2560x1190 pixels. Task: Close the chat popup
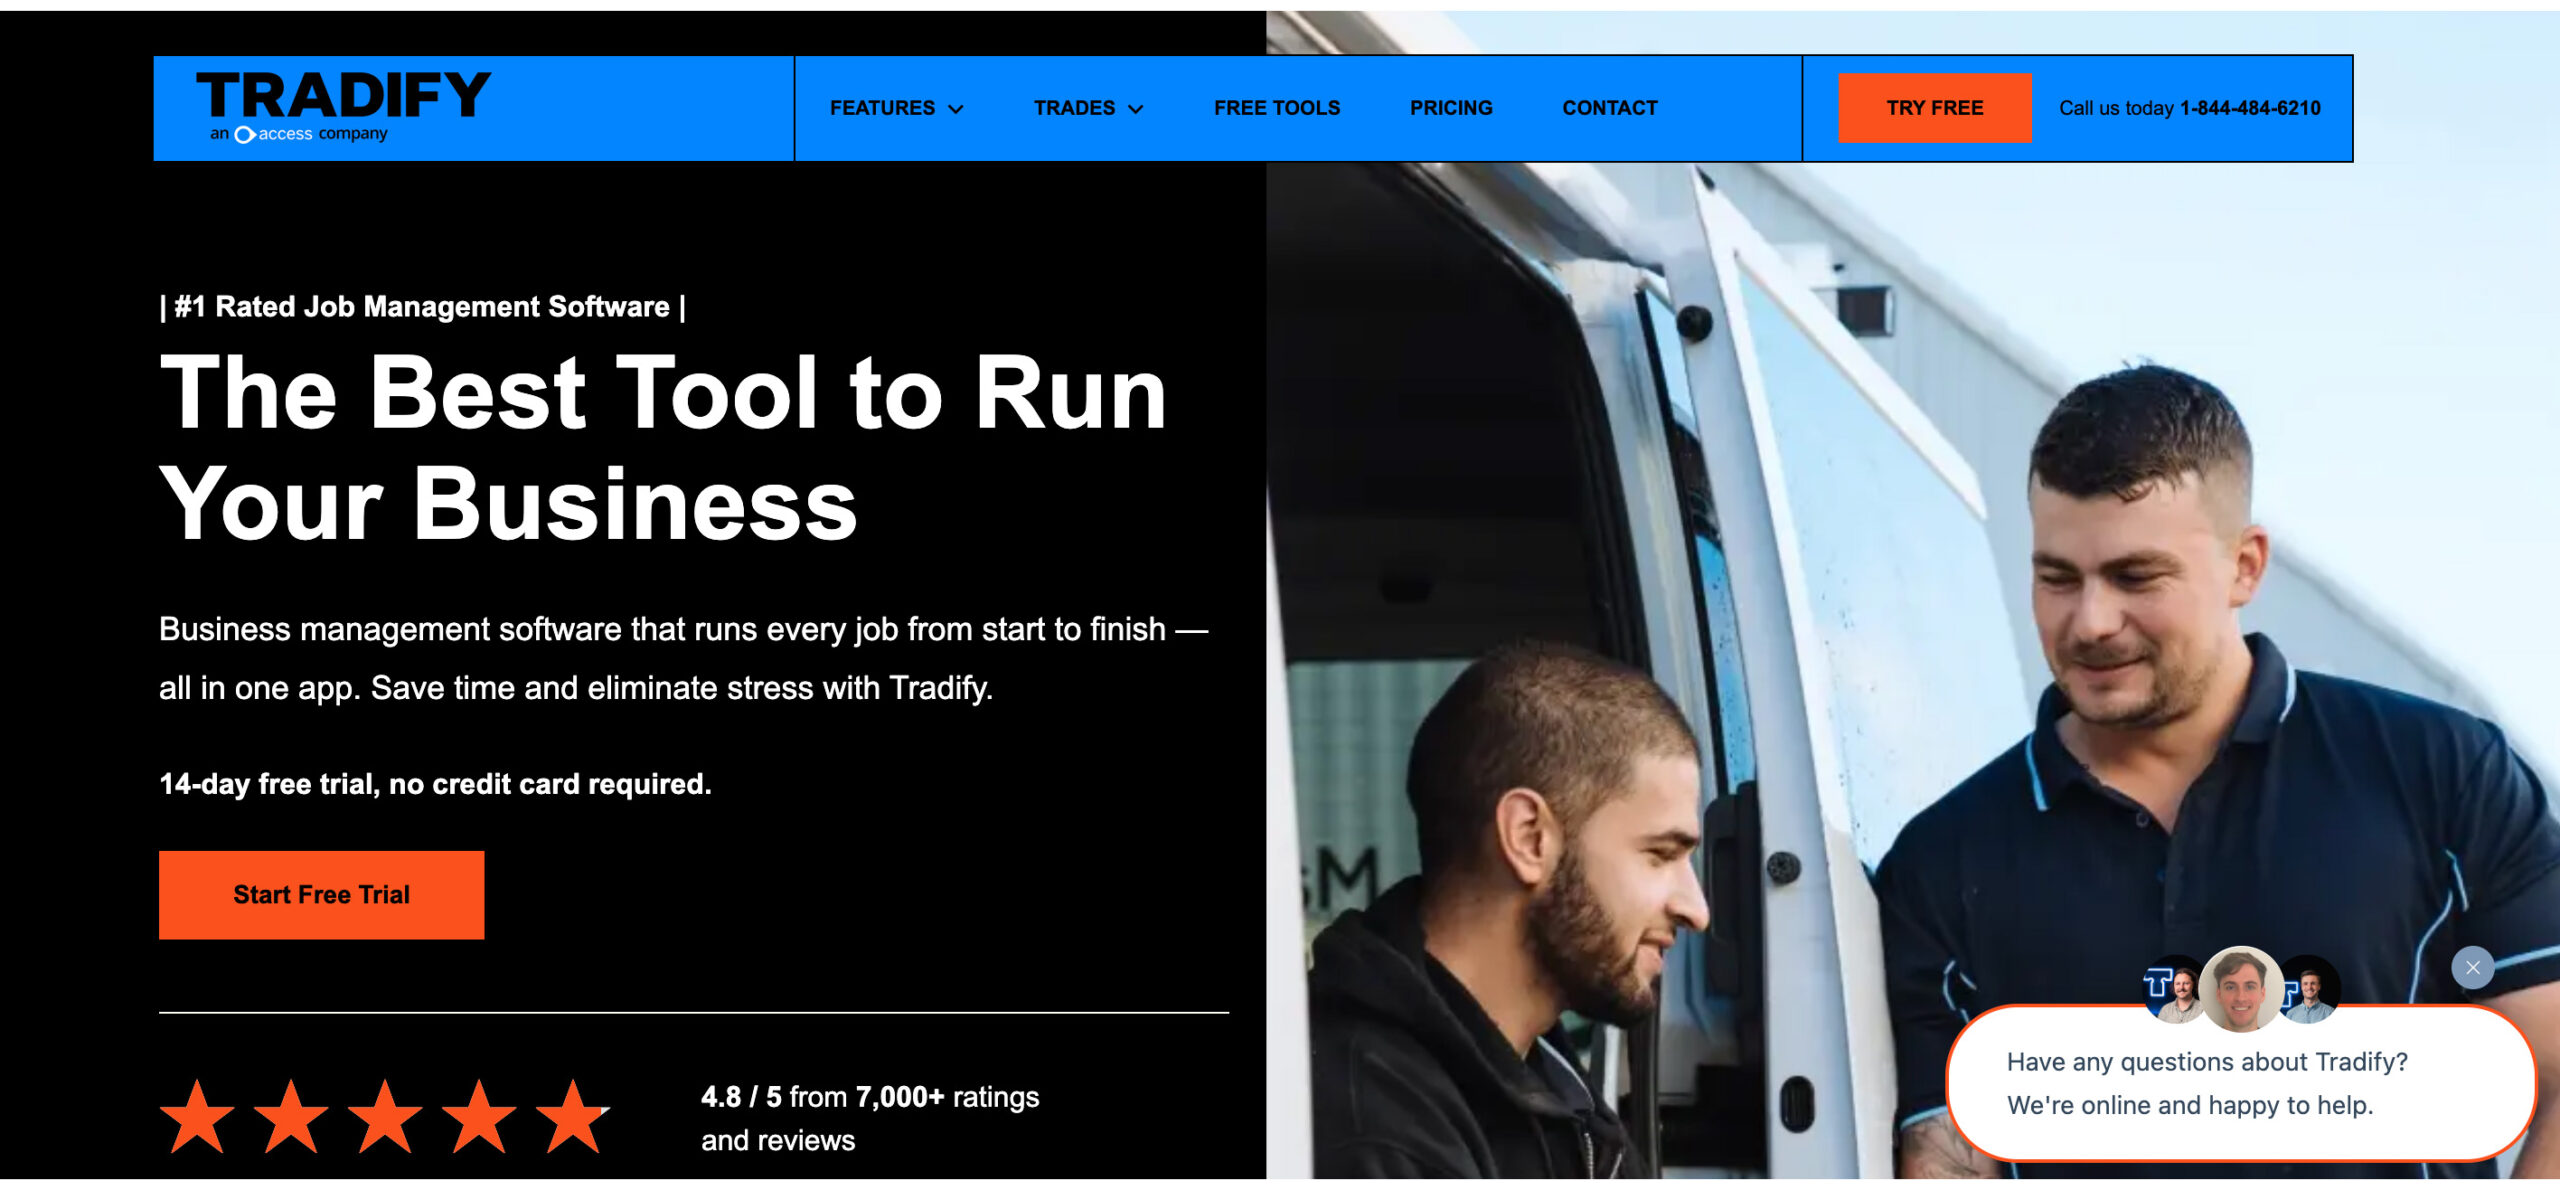[2472, 968]
